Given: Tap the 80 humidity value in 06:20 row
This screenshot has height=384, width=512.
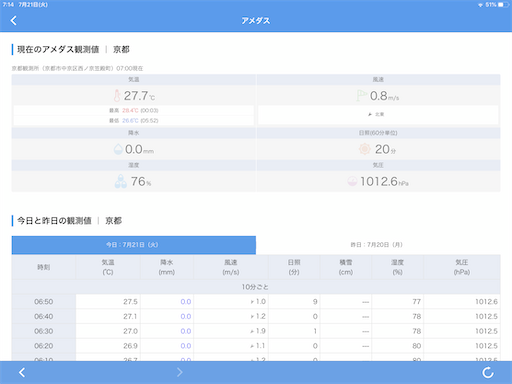Looking at the screenshot, I should tap(417, 346).
